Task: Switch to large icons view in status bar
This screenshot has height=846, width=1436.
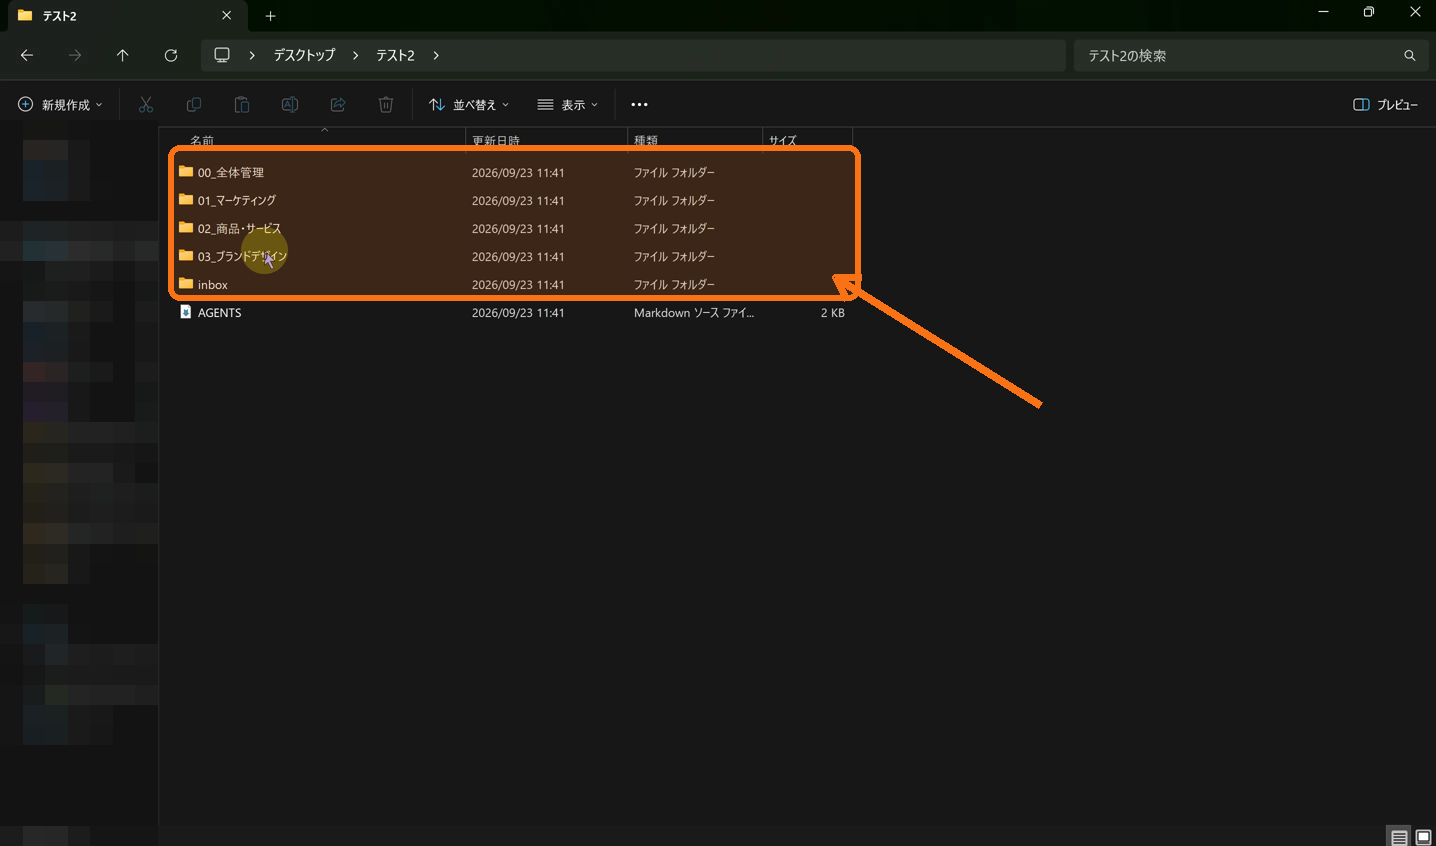Action: click(1424, 837)
